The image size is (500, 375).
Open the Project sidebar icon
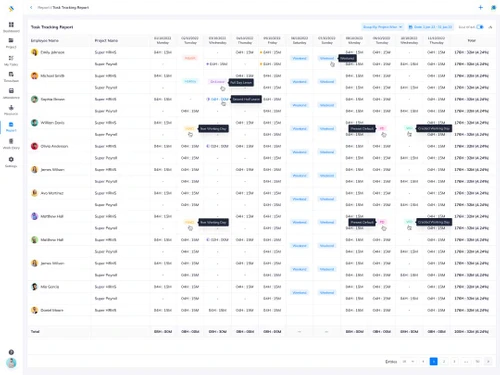coord(11,40)
